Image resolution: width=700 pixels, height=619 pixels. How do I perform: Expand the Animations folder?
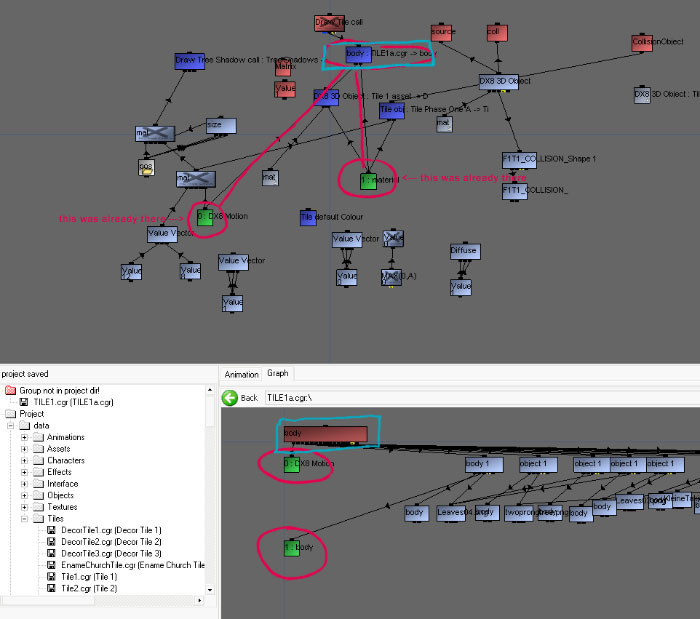[24, 437]
